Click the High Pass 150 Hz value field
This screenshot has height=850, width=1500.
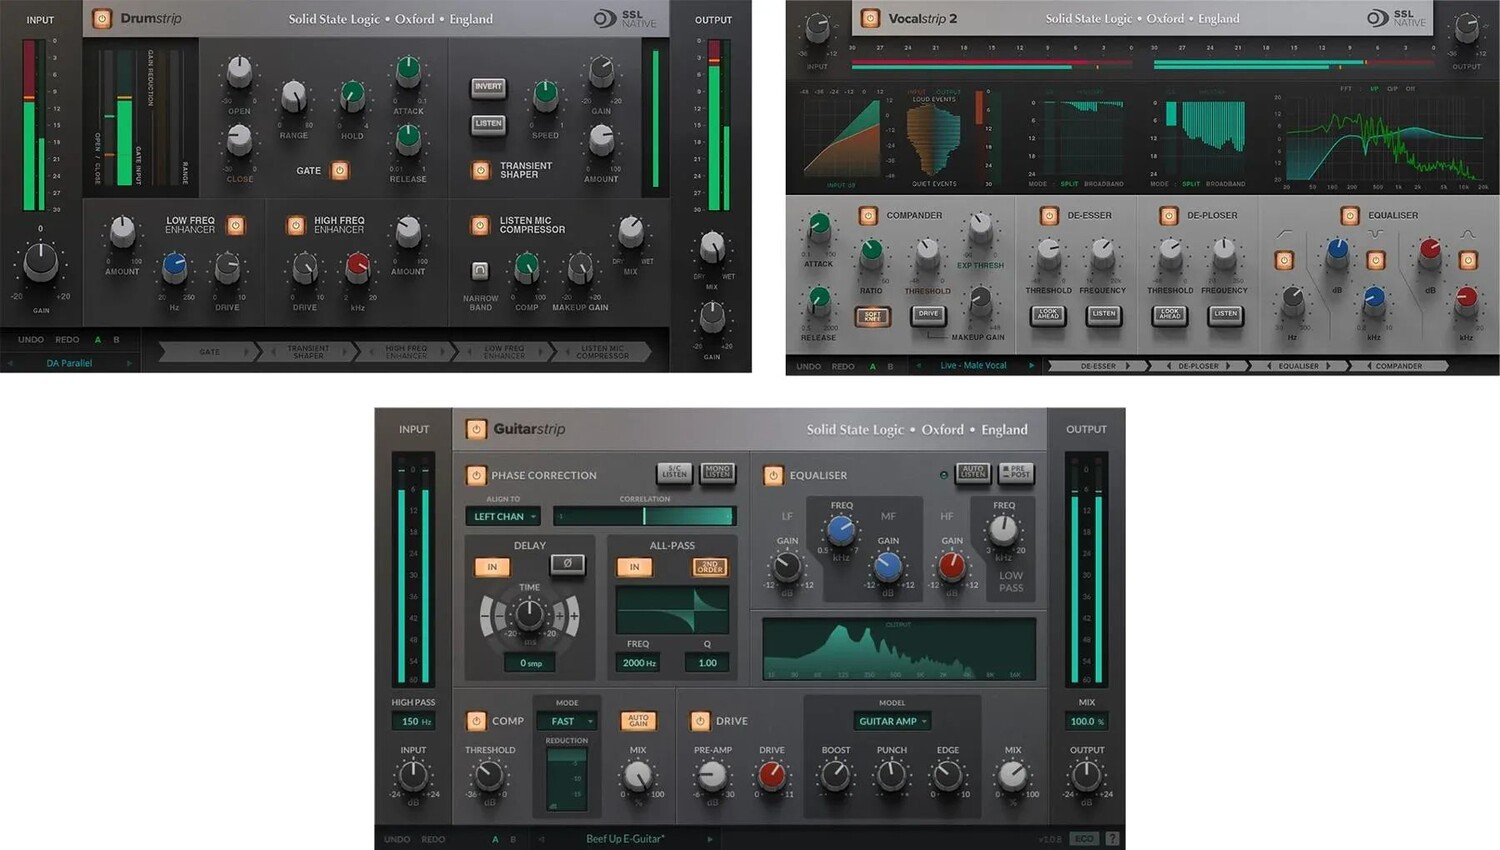pos(414,721)
